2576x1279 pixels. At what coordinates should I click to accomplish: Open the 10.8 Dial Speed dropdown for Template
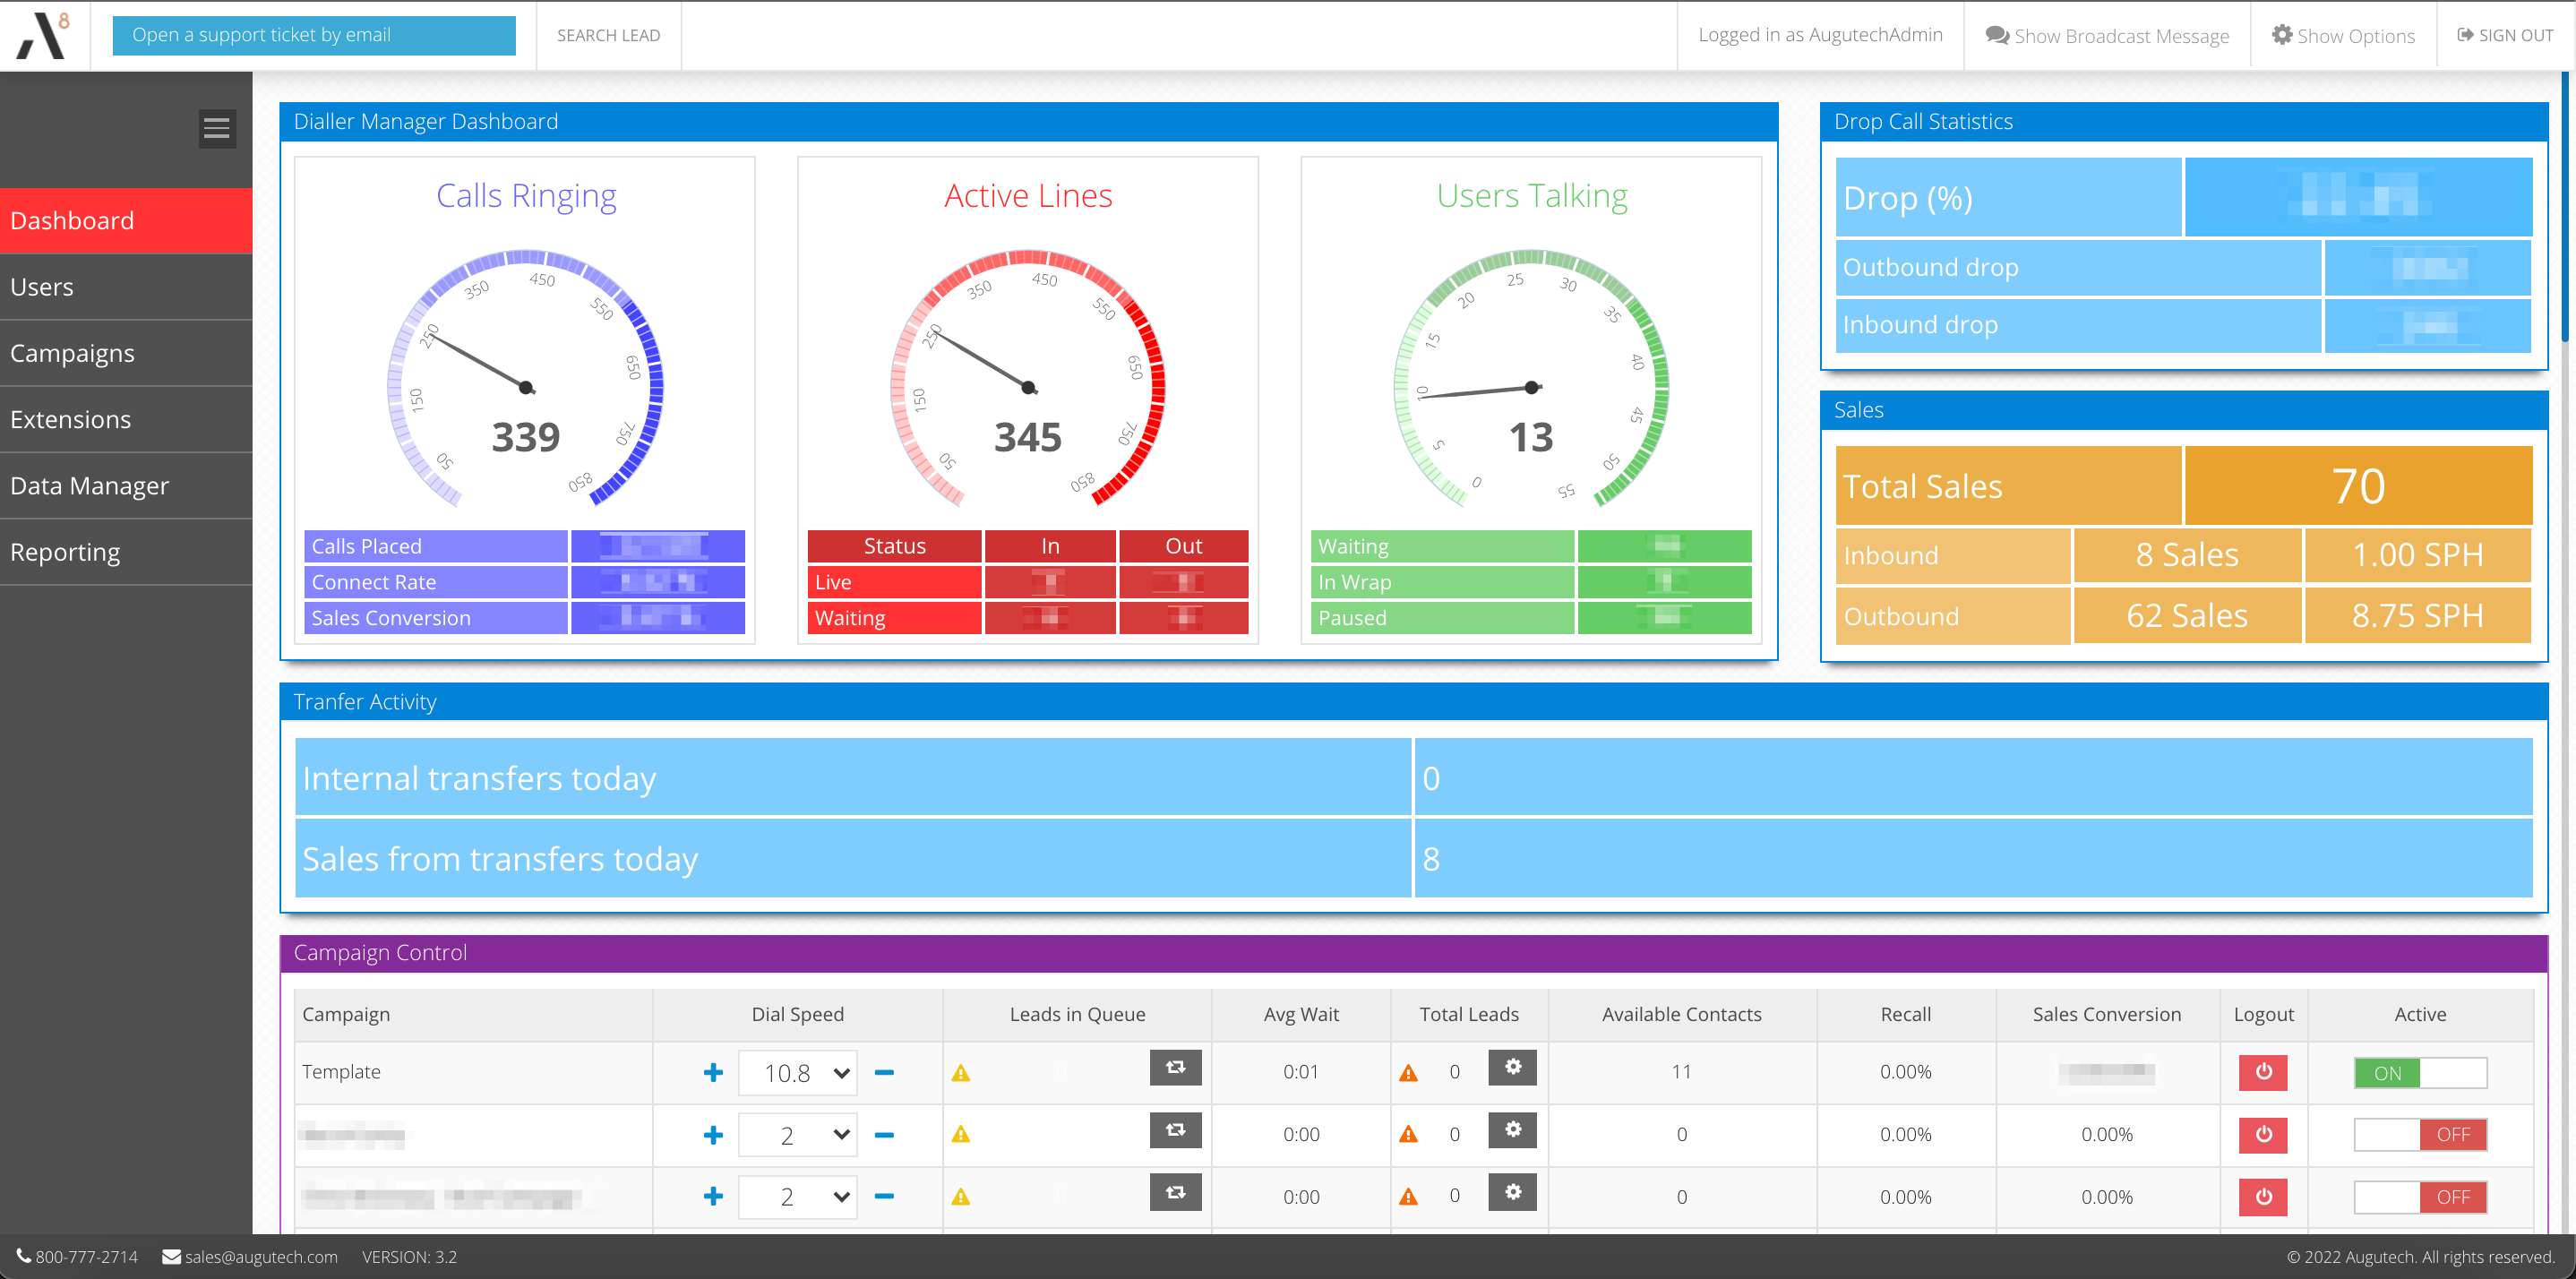797,1072
